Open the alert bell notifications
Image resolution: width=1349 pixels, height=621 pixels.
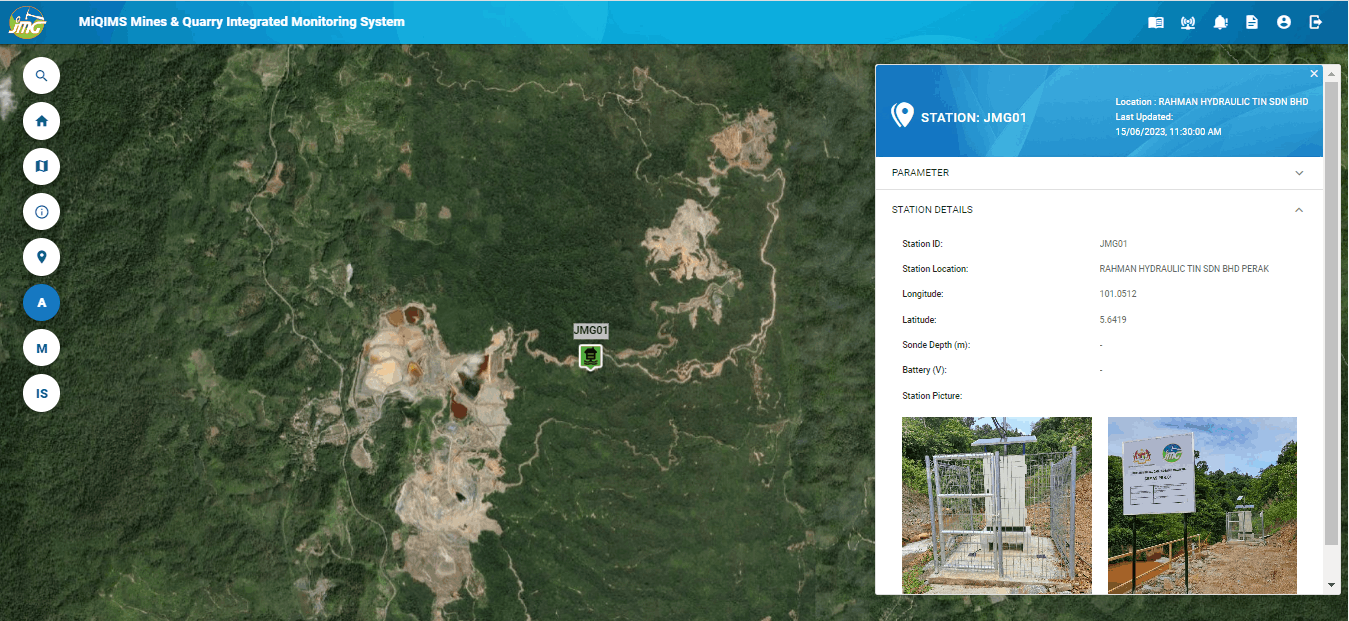pos(1220,22)
